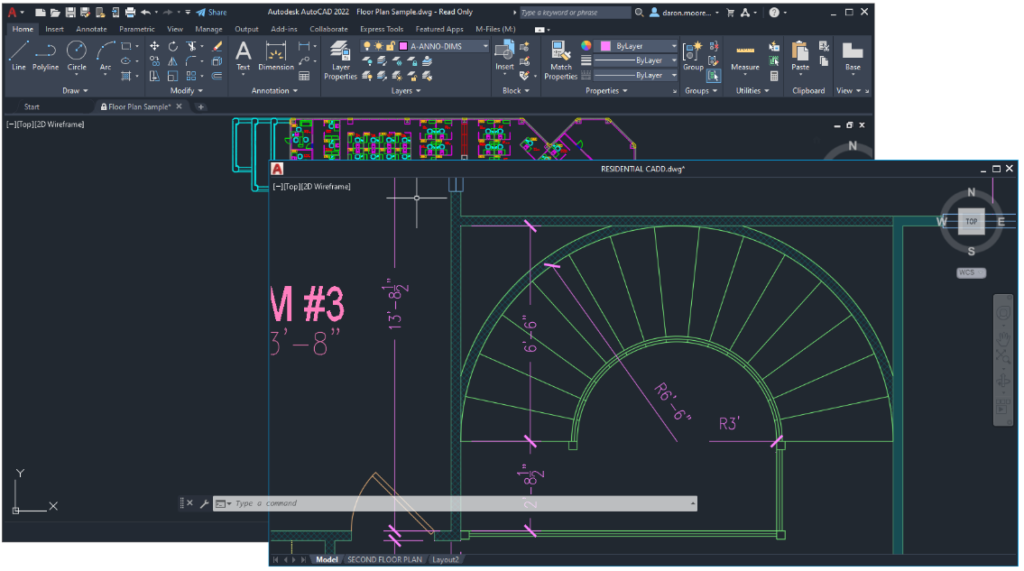The width and height of the screenshot is (1024, 571).
Task: Expand the Utilities panel
Action: pyautogui.click(x=752, y=91)
